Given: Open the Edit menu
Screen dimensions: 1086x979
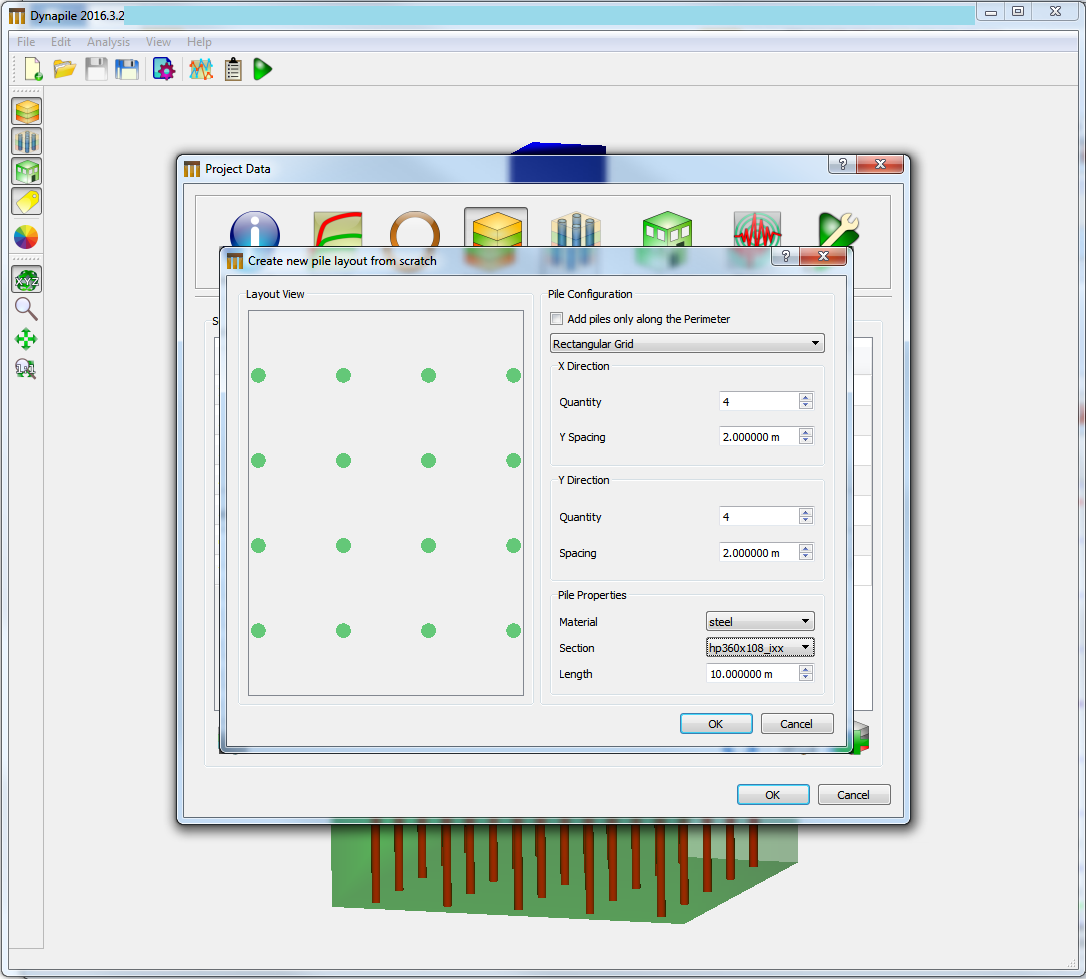Looking at the screenshot, I should point(61,42).
